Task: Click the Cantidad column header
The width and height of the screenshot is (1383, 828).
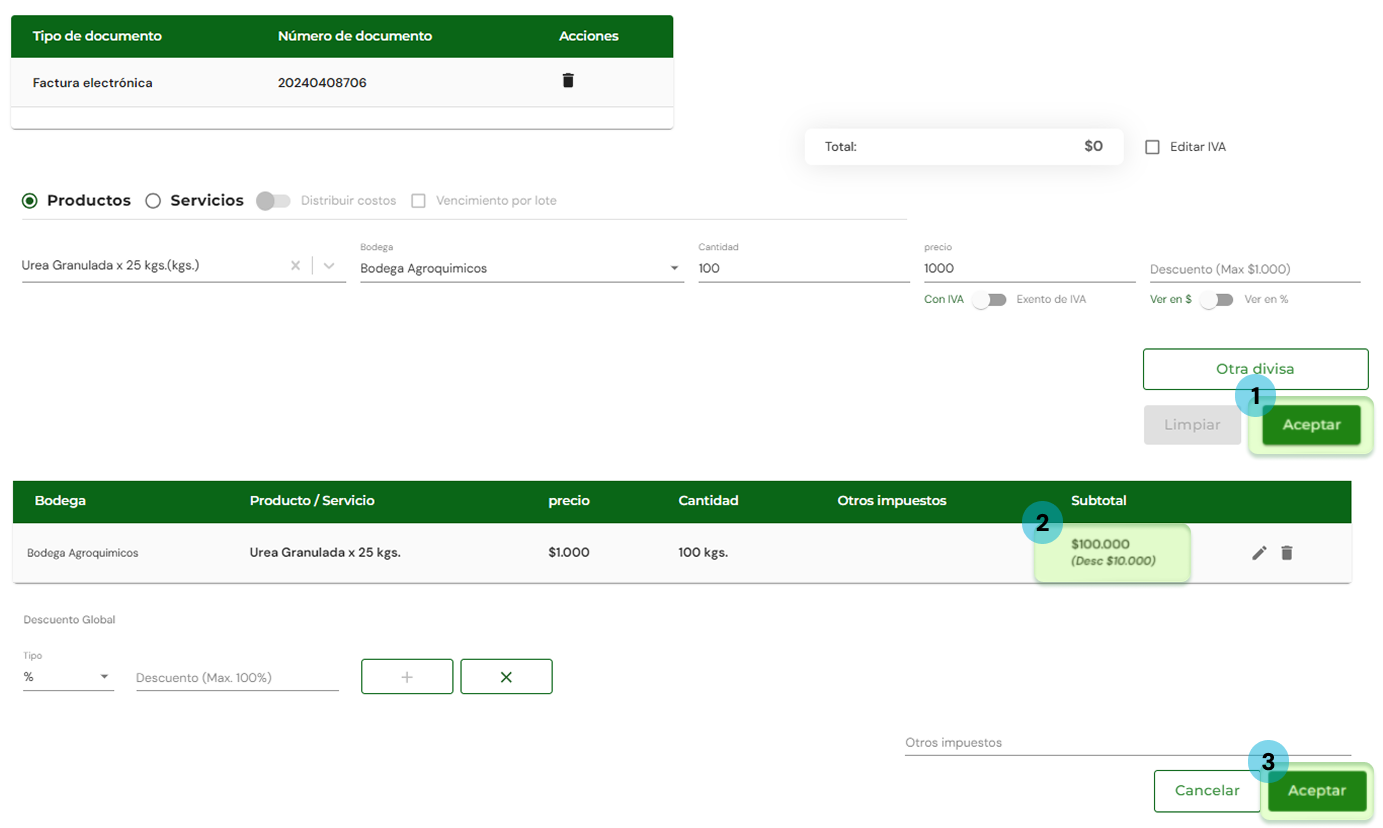Action: point(708,500)
